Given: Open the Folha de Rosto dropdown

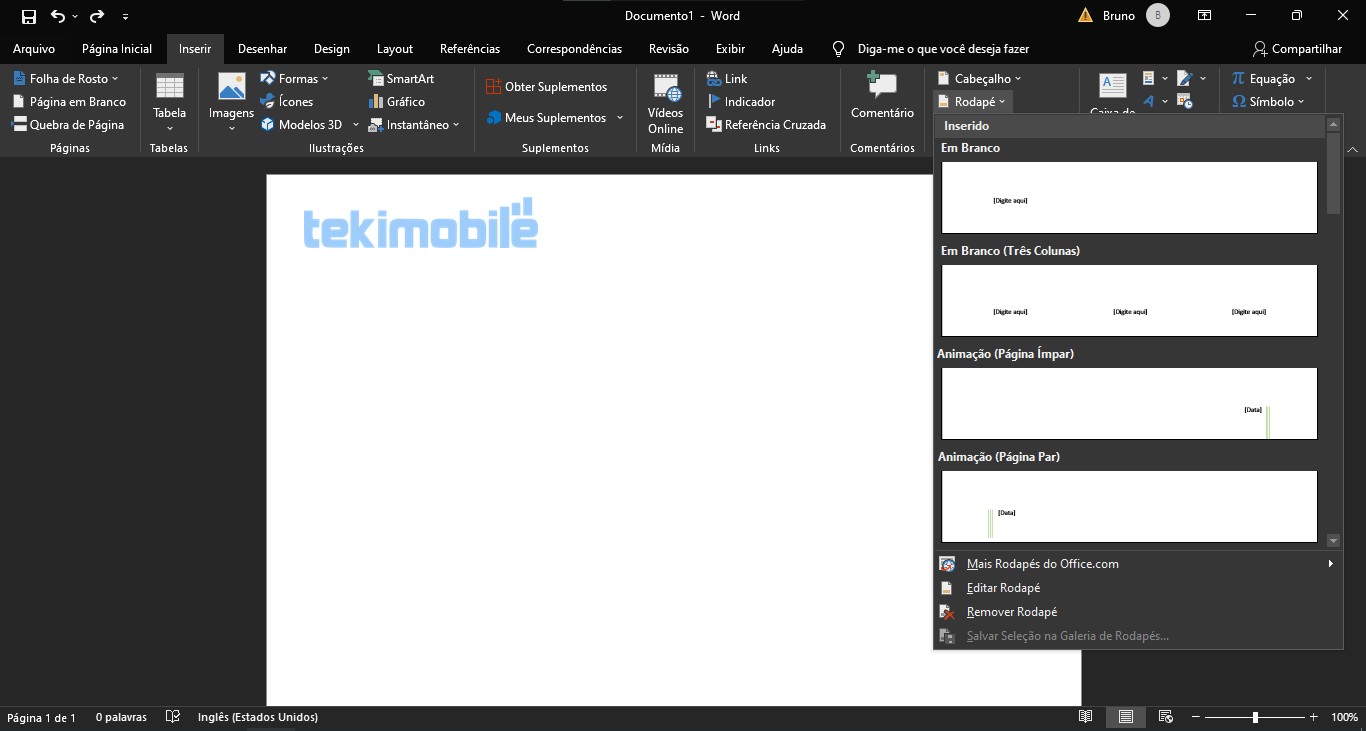Looking at the screenshot, I should click(x=66, y=78).
